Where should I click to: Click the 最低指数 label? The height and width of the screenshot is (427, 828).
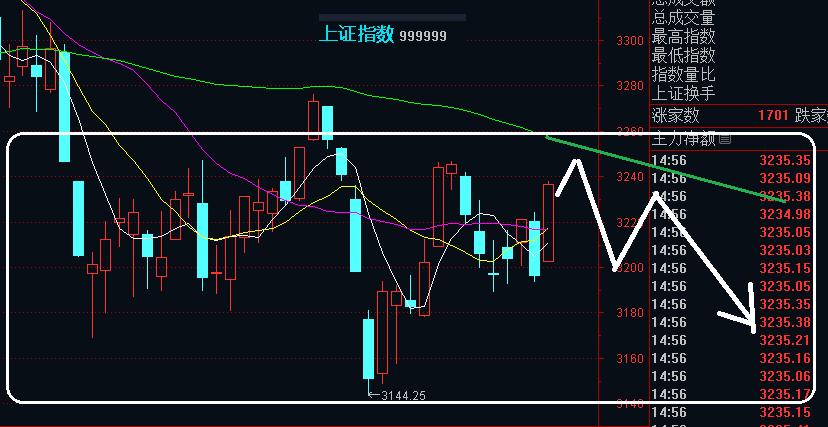click(x=683, y=55)
